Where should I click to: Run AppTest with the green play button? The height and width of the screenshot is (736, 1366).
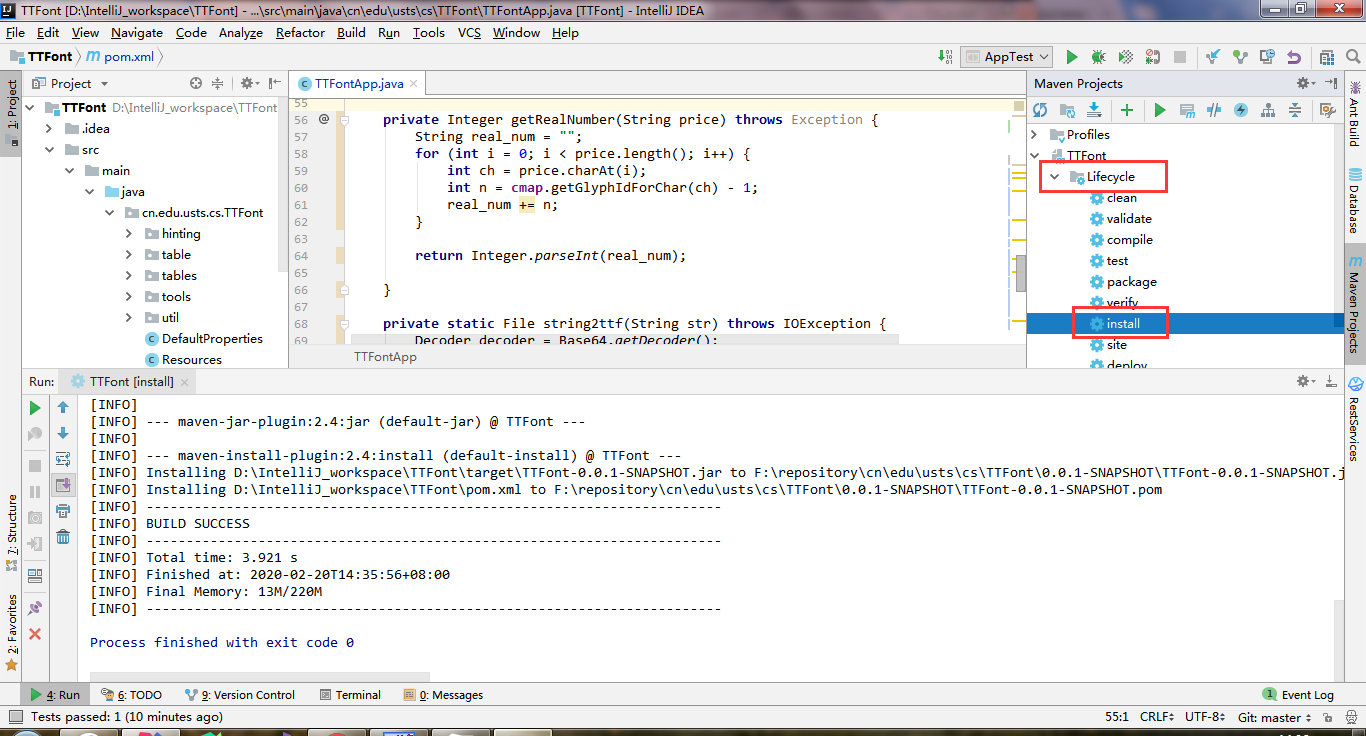coord(1072,57)
